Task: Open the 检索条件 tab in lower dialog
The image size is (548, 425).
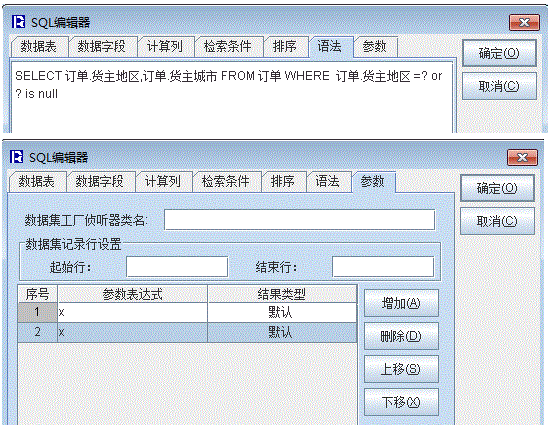Action: [225, 181]
